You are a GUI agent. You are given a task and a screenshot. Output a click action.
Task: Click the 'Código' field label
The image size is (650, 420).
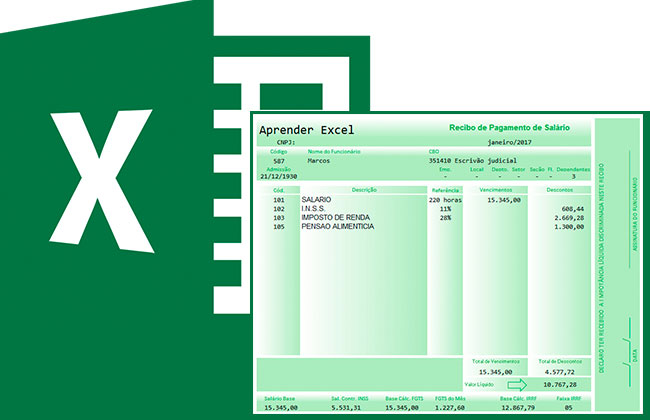tap(279, 152)
